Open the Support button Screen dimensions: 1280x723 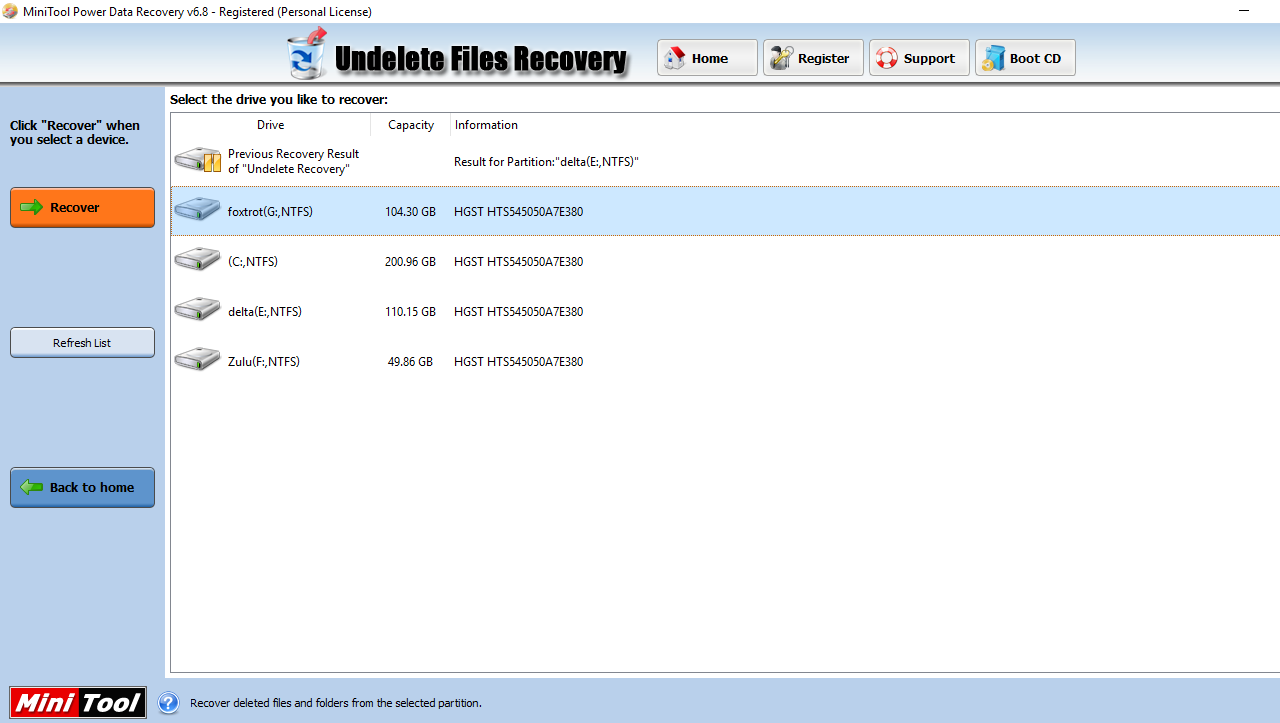click(x=919, y=58)
